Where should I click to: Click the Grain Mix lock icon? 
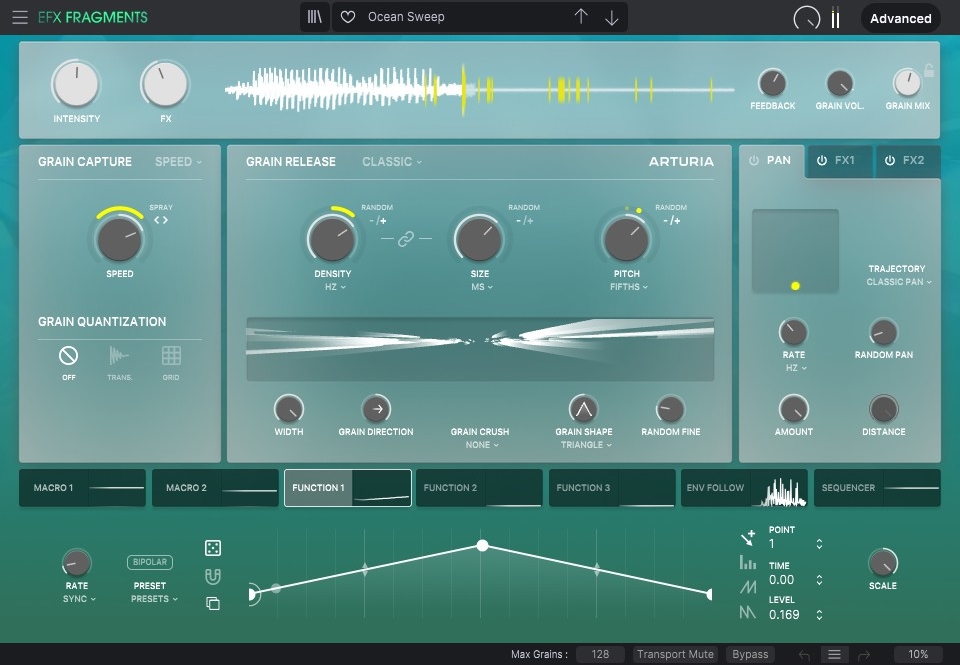(929, 70)
